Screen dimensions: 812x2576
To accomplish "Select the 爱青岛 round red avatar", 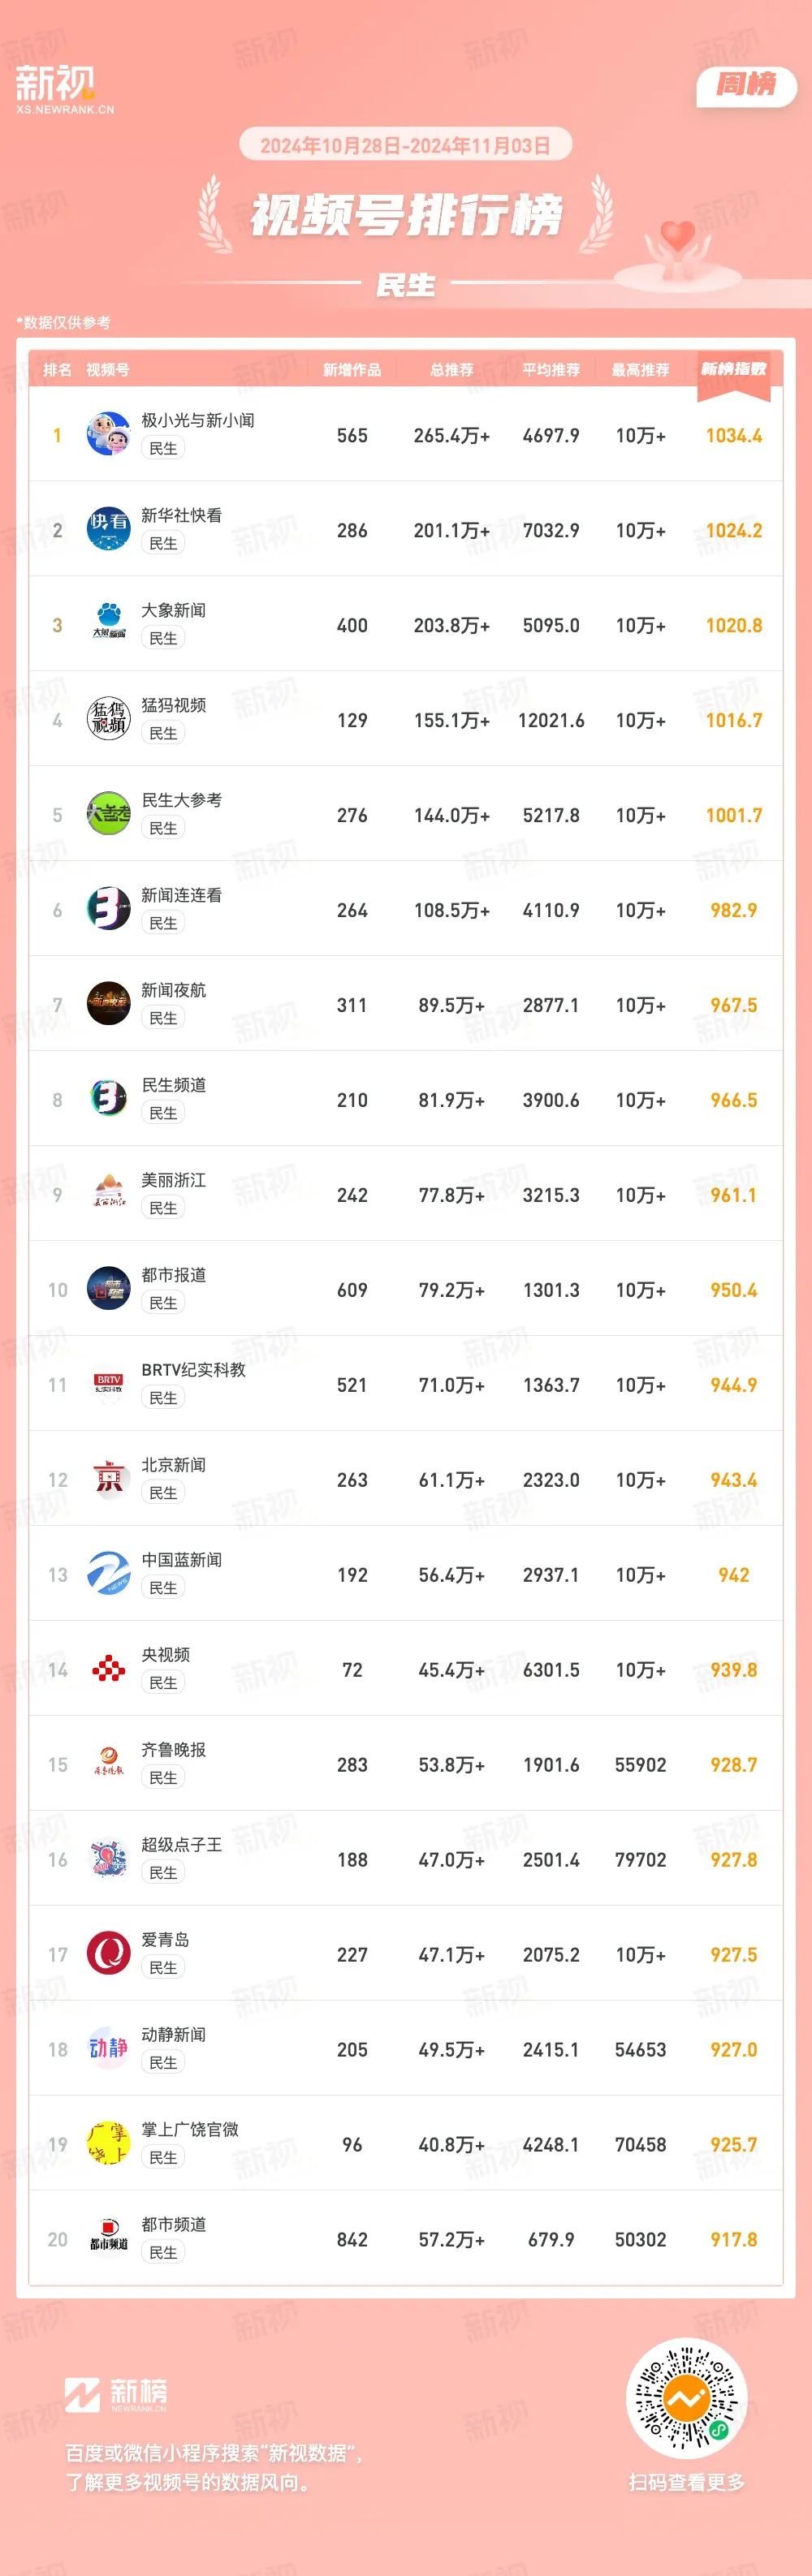I will (x=108, y=1953).
